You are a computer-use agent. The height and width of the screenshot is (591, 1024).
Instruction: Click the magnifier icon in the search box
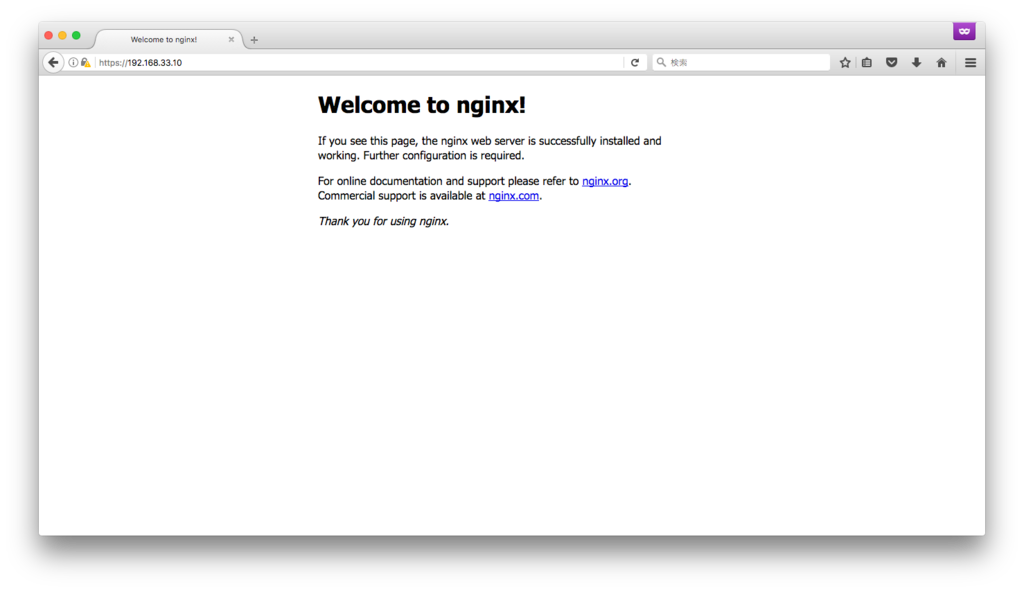(x=661, y=62)
